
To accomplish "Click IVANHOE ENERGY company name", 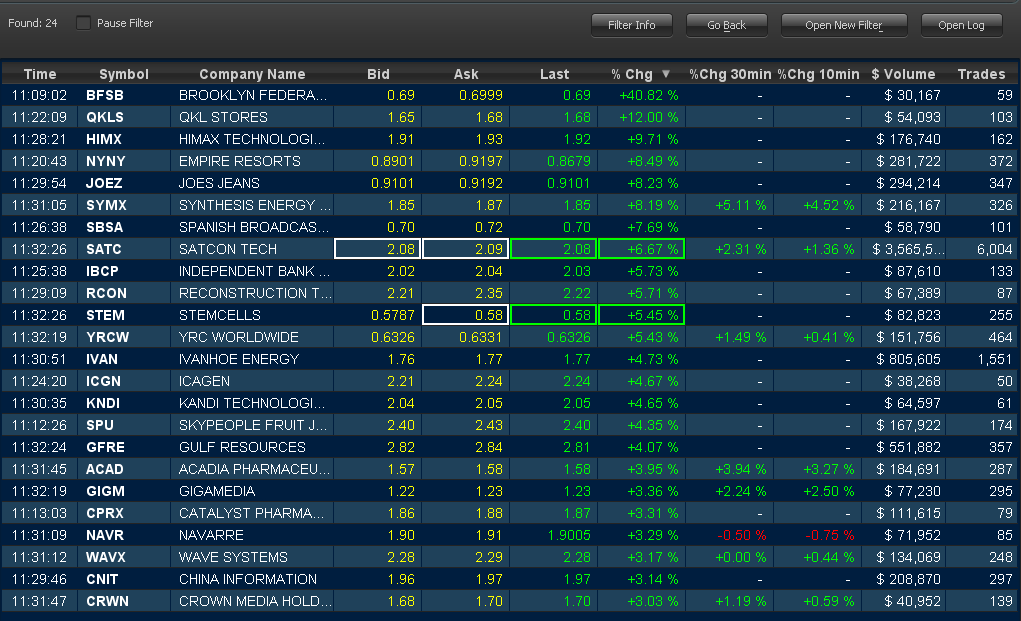I will tap(239, 359).
